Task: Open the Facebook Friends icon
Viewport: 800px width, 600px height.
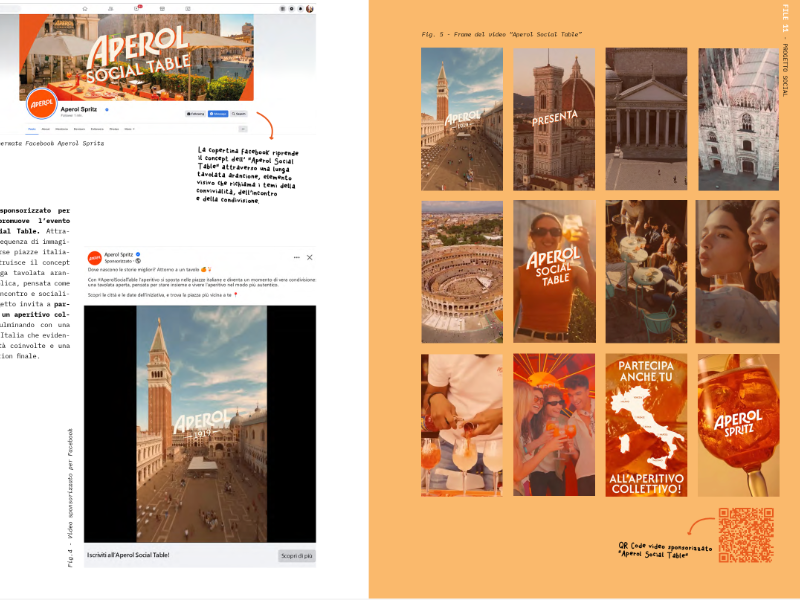Action: tap(110, 9)
